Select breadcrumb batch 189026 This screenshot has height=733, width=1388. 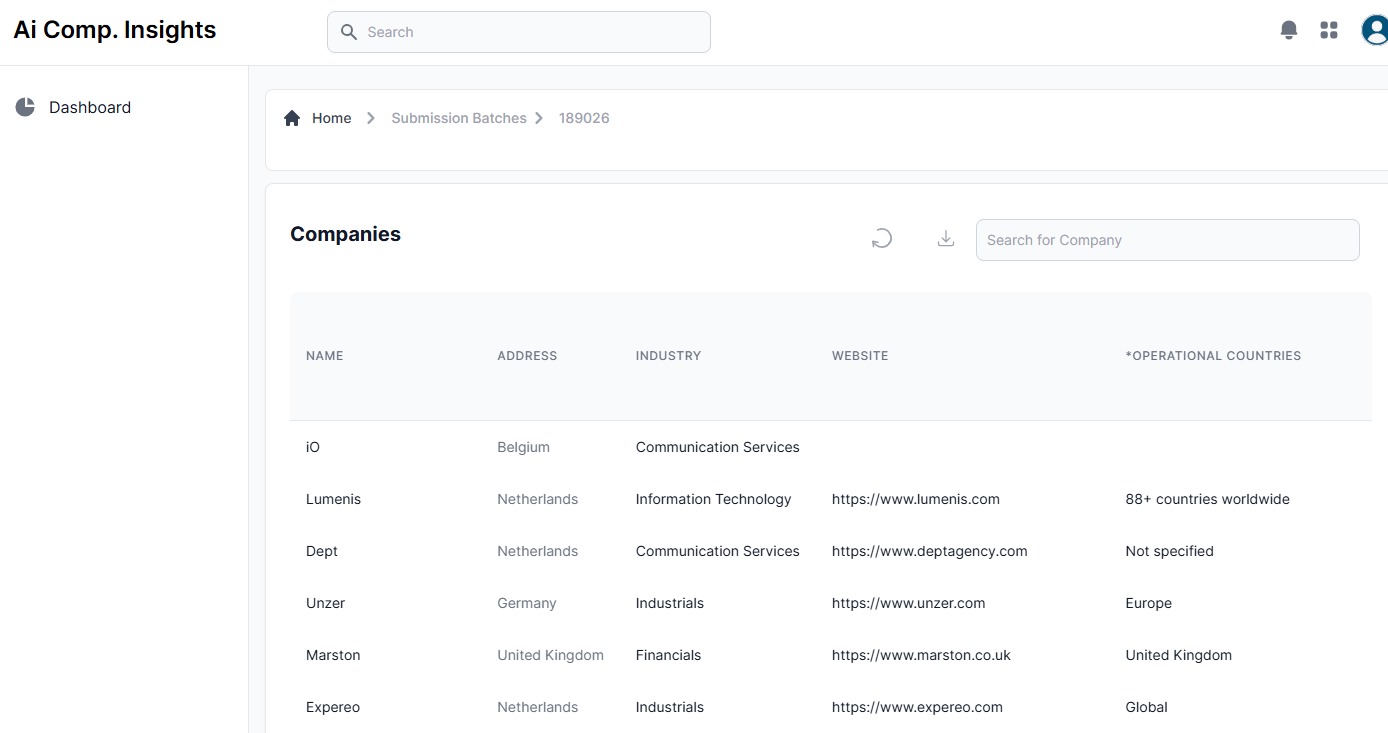click(584, 118)
